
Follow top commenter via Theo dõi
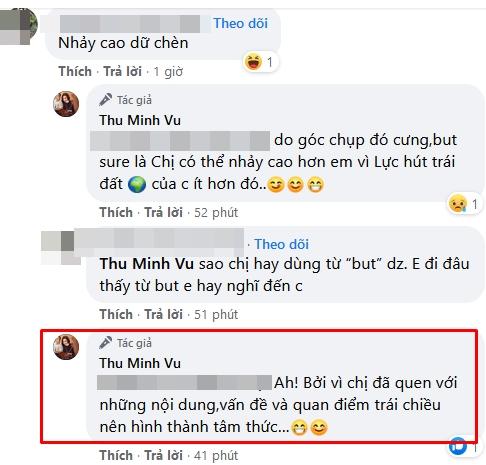point(240,23)
